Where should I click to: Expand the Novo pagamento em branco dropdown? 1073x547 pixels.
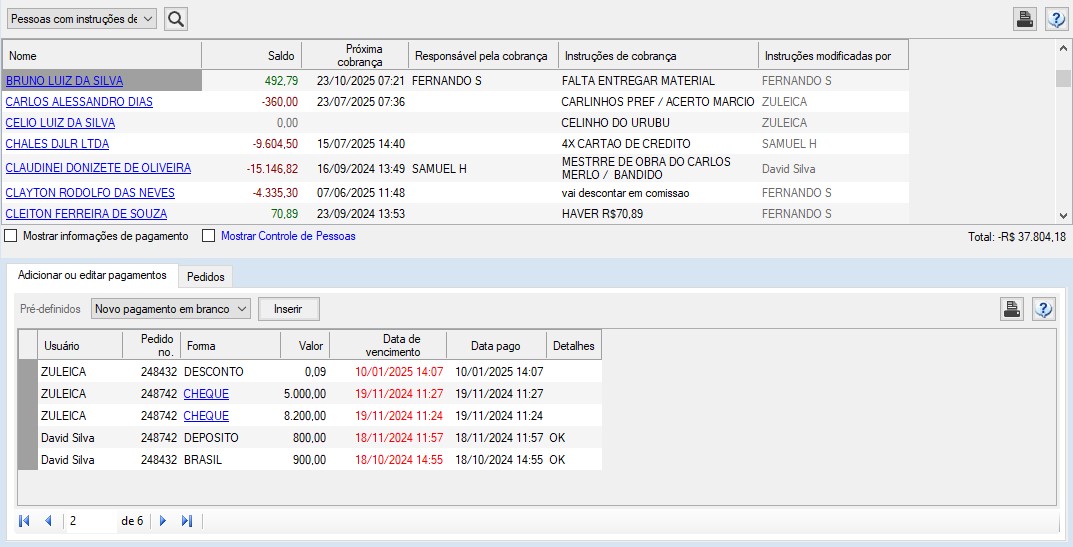(x=170, y=309)
